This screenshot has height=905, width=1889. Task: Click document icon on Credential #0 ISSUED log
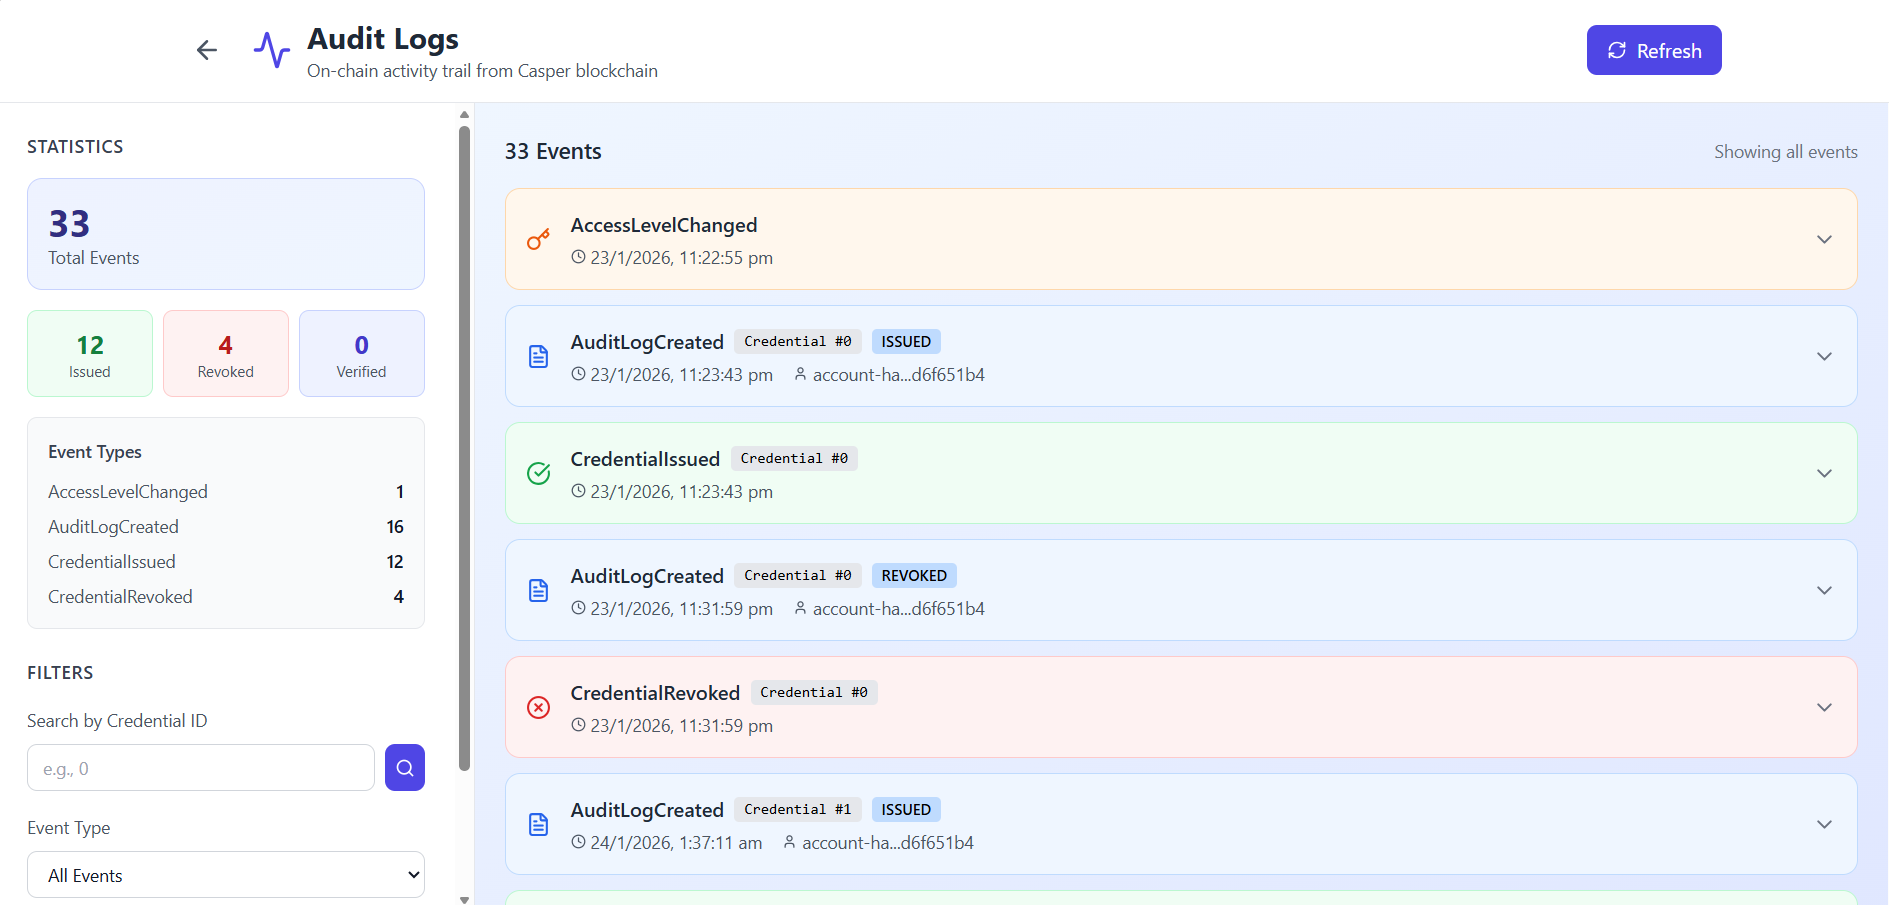point(538,357)
